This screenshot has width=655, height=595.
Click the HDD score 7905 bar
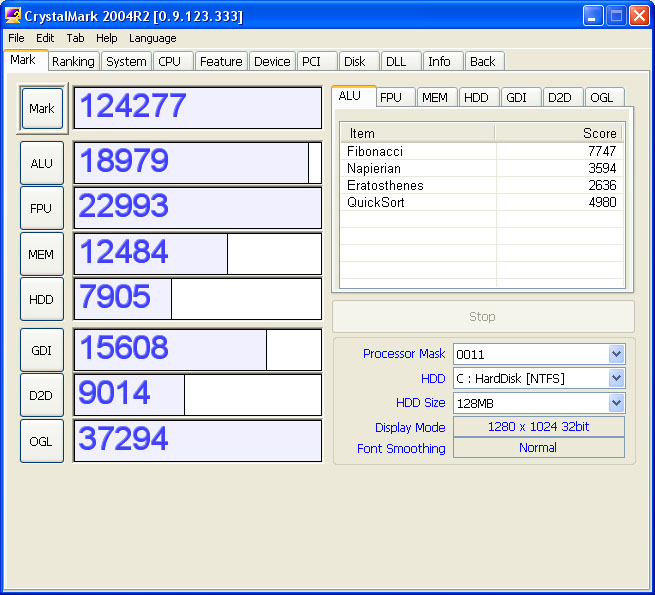[x=198, y=299]
